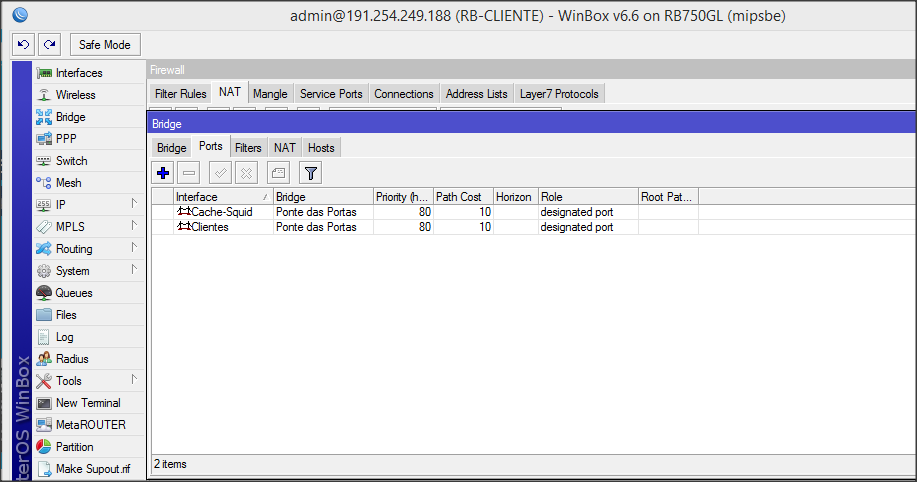Open the Hosts tab in Bridge window
The height and width of the screenshot is (482, 917).
(321, 148)
